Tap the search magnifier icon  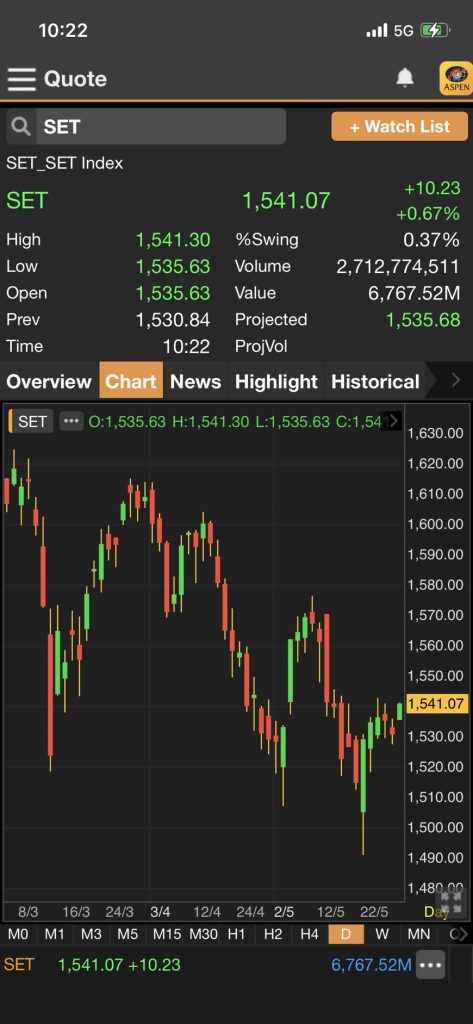click(x=22, y=127)
